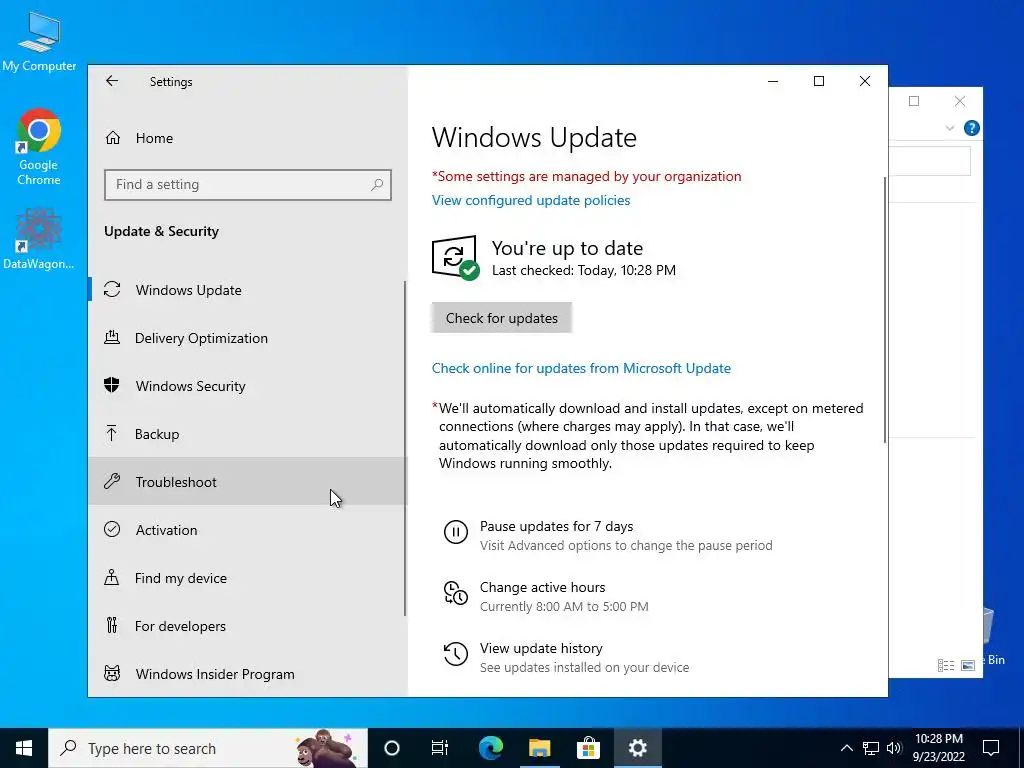Screen dimensions: 1024x768
Task: Open Microsoft Store from taskbar
Action: [x=588, y=748]
